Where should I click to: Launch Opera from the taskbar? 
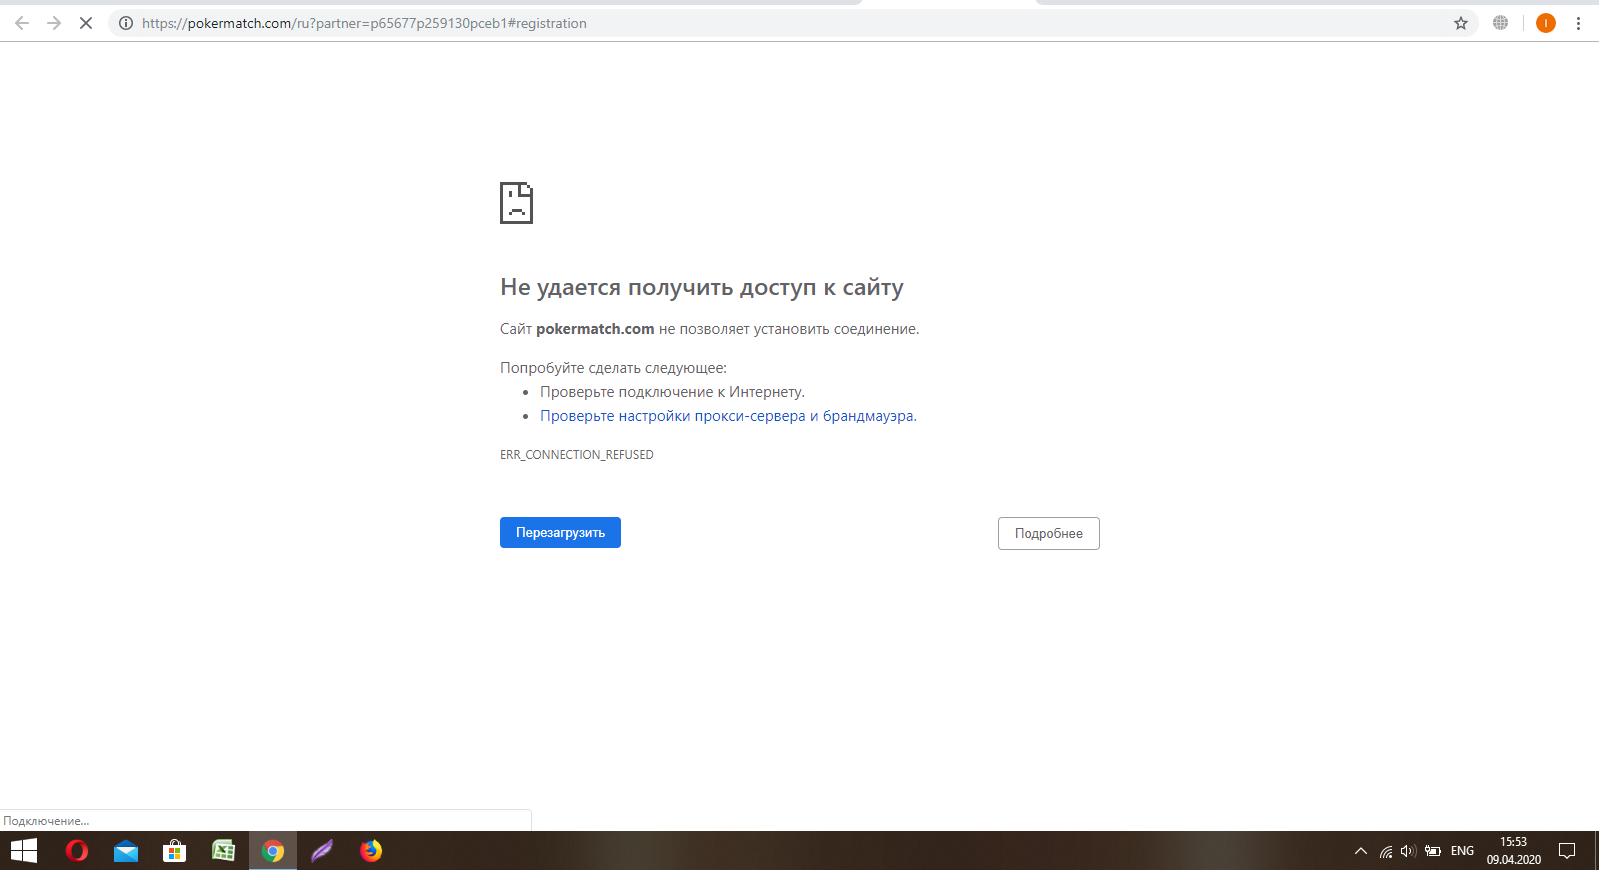pos(77,851)
